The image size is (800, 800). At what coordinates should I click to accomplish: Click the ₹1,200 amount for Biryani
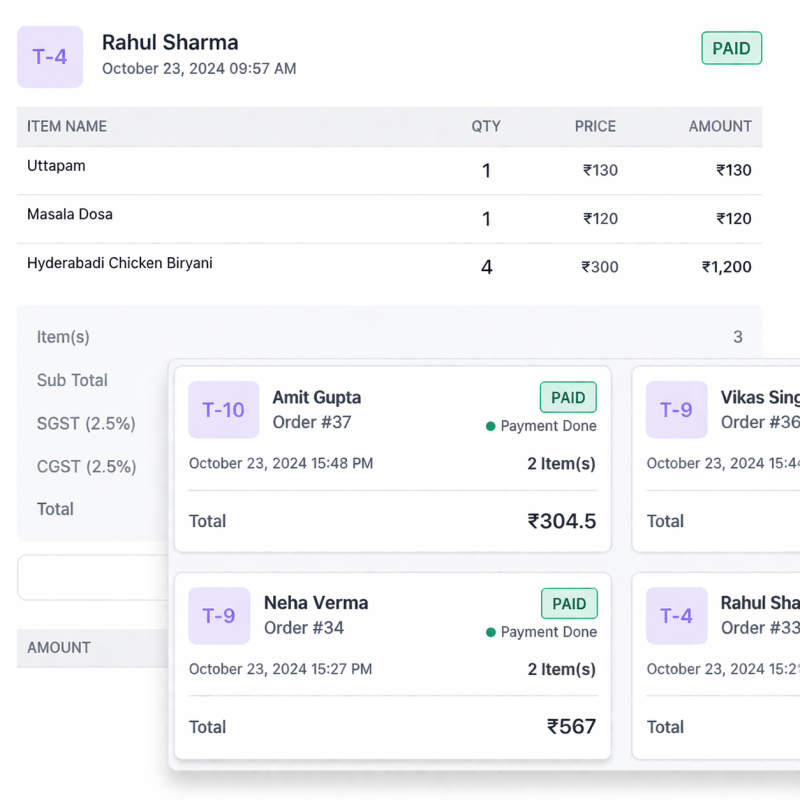[727, 267]
